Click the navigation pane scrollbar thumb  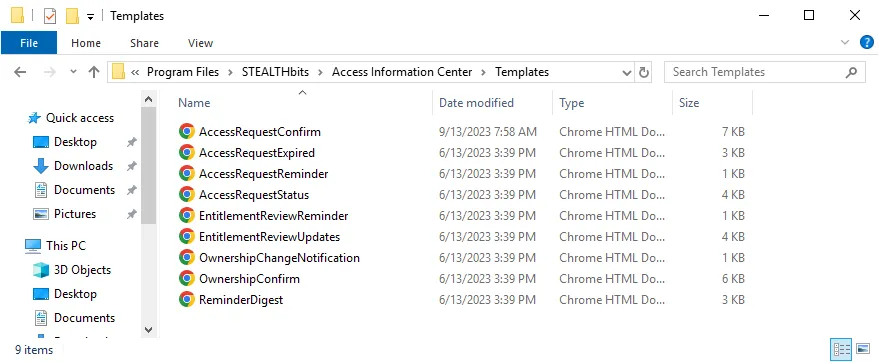point(148,166)
